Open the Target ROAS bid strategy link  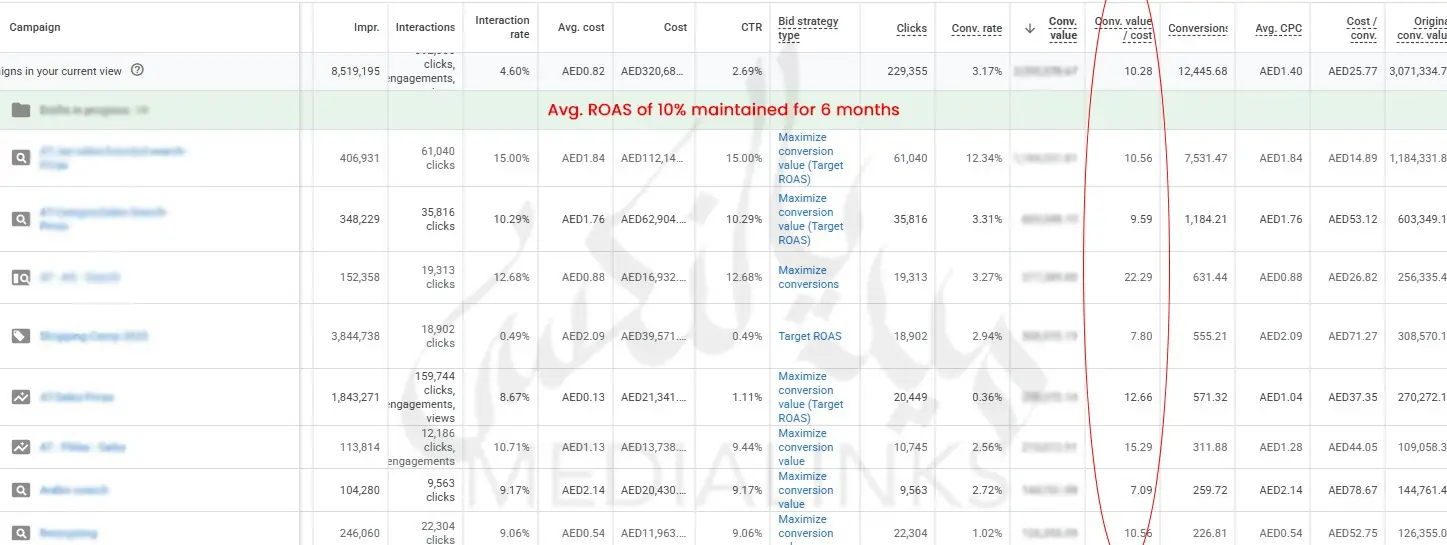[x=809, y=337]
